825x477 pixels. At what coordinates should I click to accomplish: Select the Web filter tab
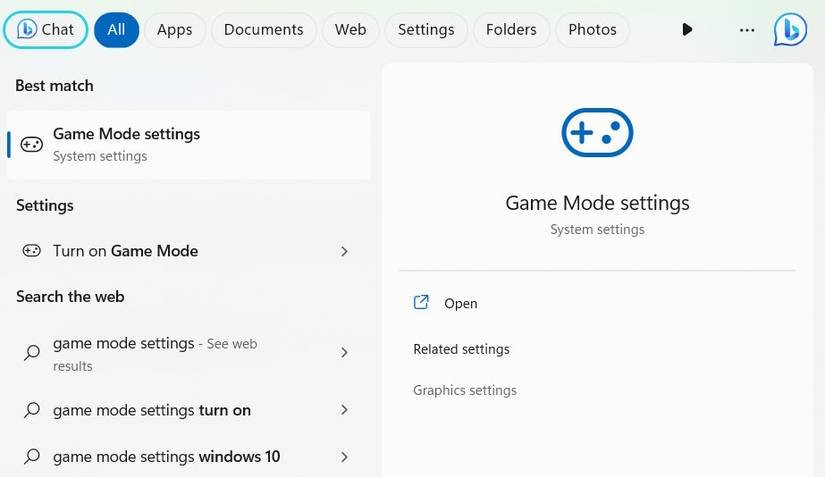pyautogui.click(x=350, y=30)
